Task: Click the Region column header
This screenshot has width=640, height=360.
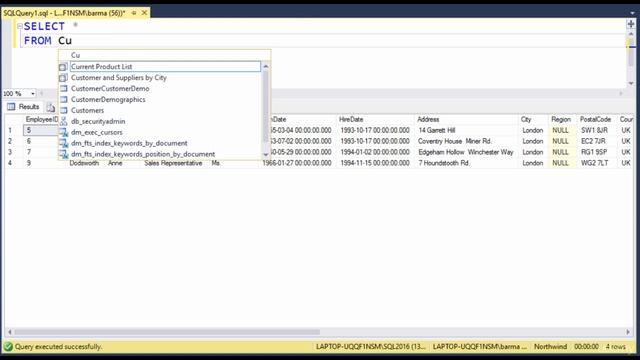Action: 562,120
